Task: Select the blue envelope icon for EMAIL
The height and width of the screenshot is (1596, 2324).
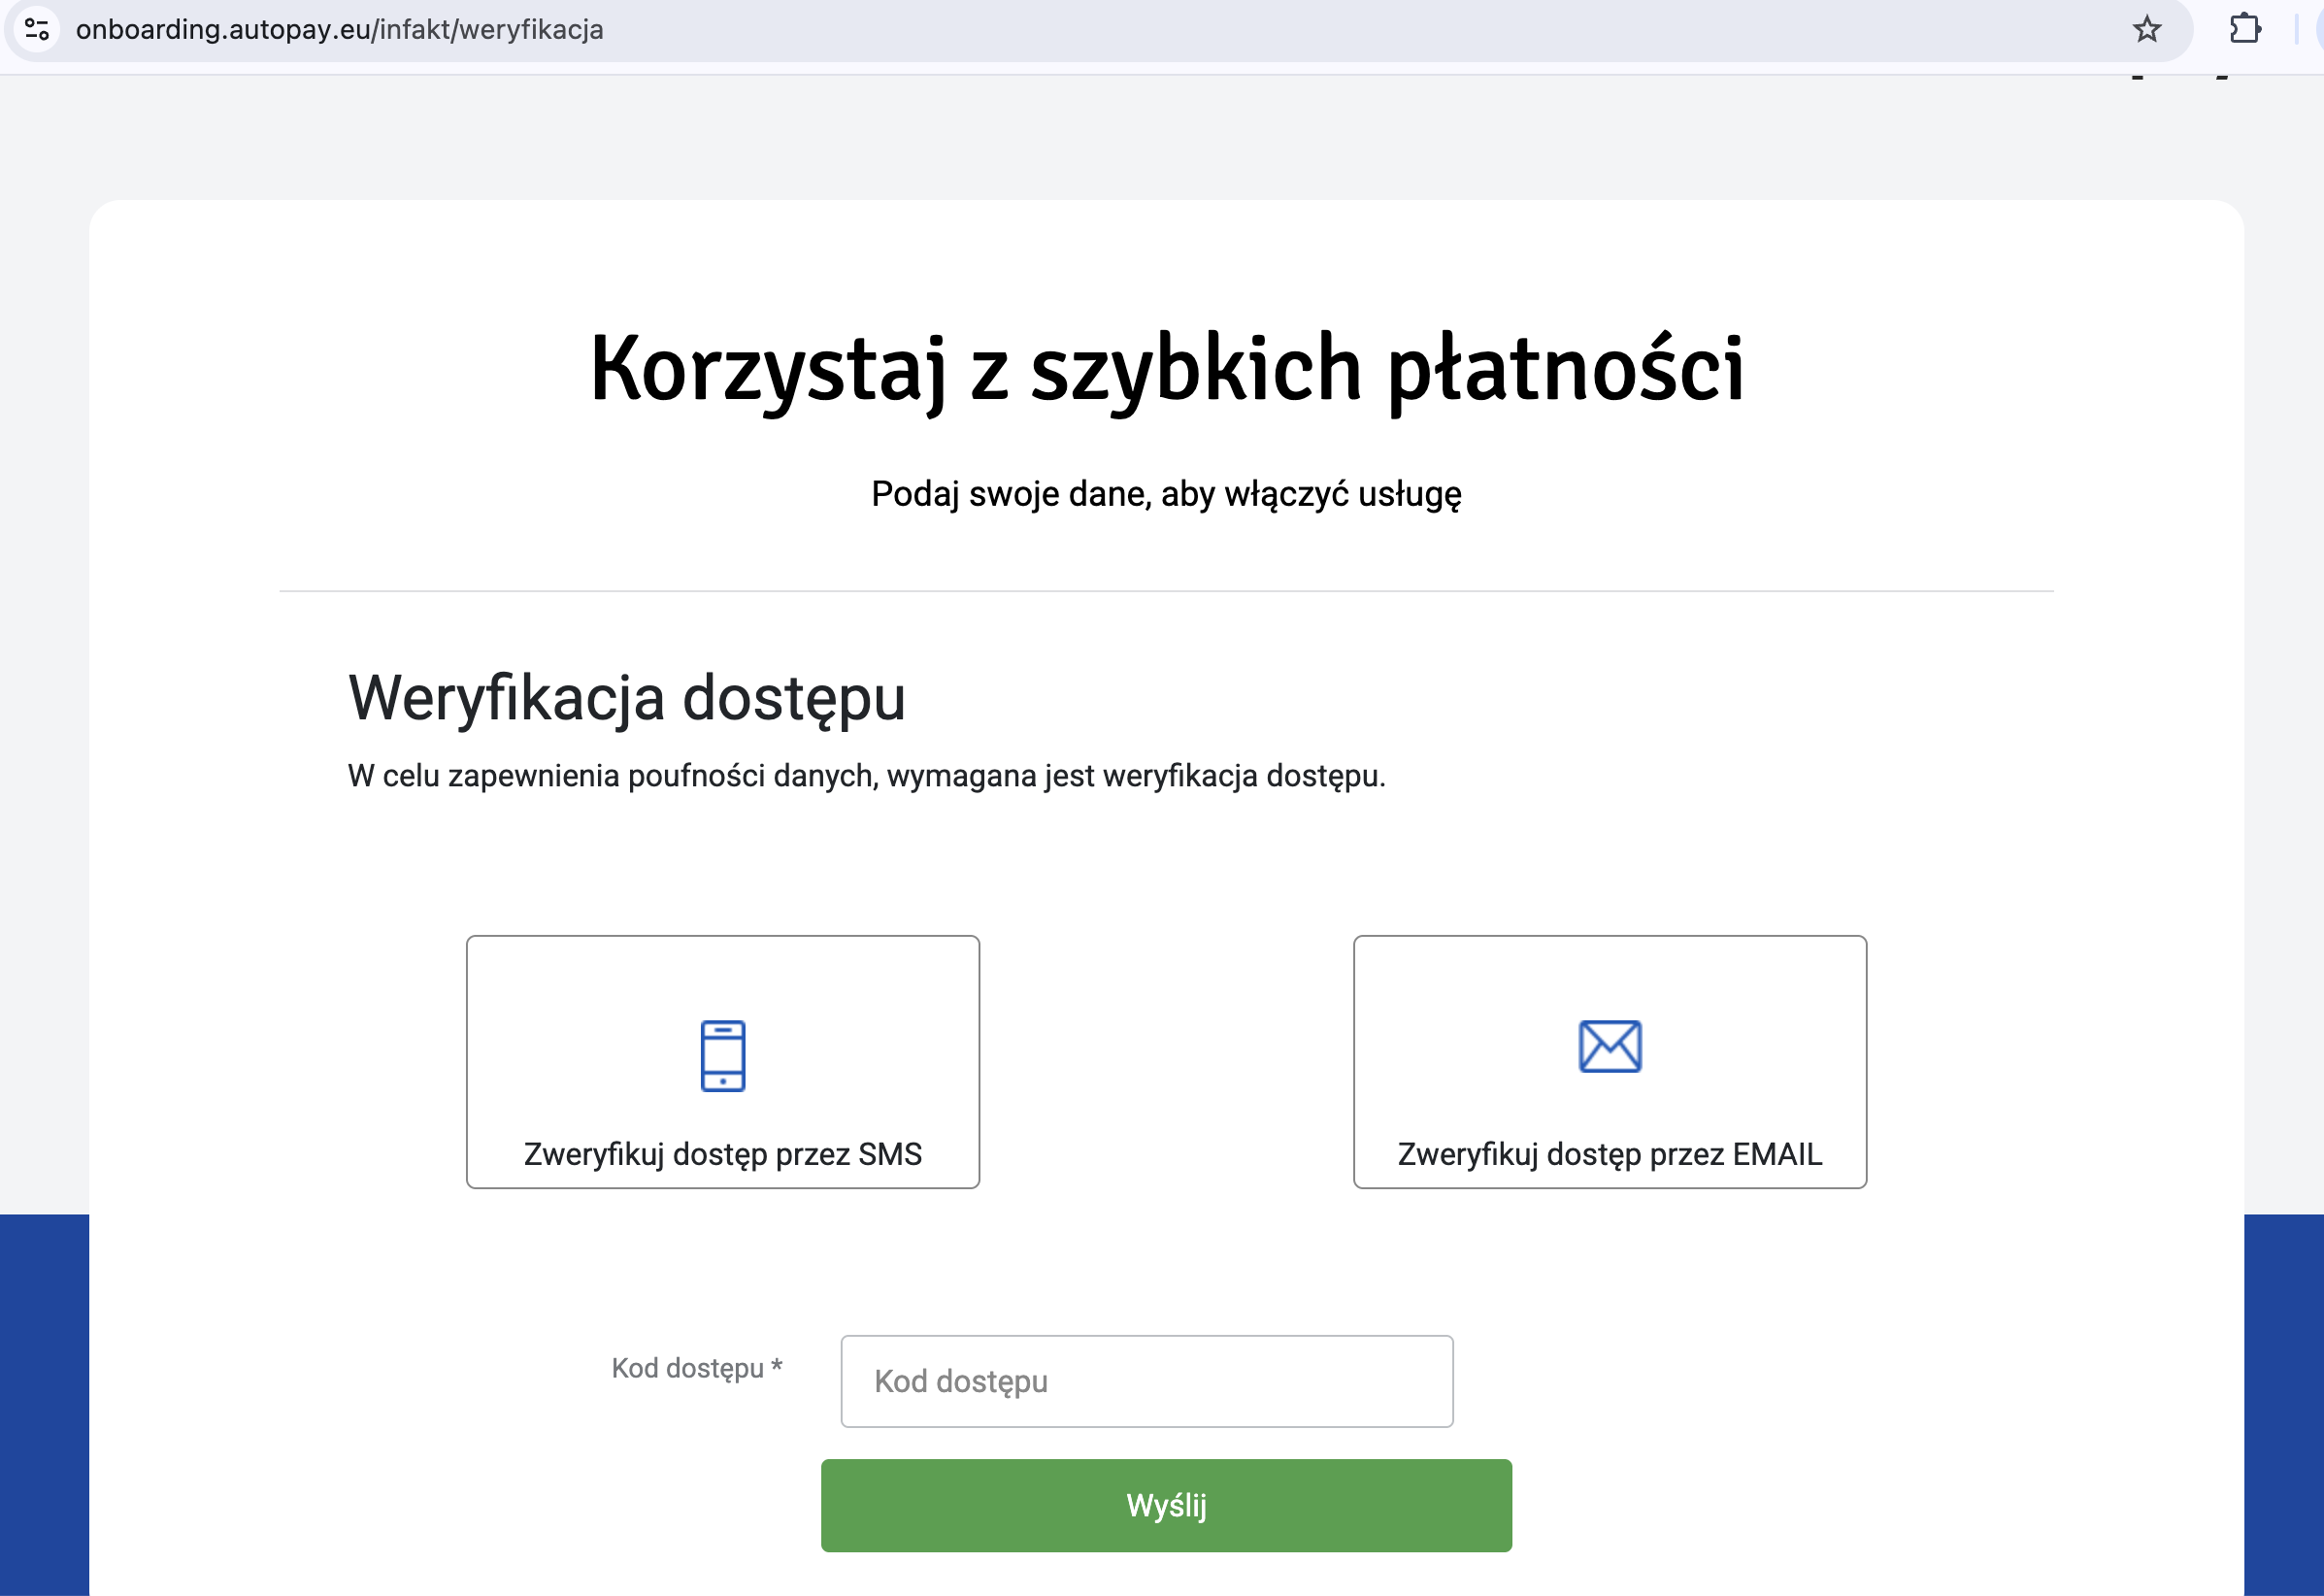Action: [1610, 1047]
